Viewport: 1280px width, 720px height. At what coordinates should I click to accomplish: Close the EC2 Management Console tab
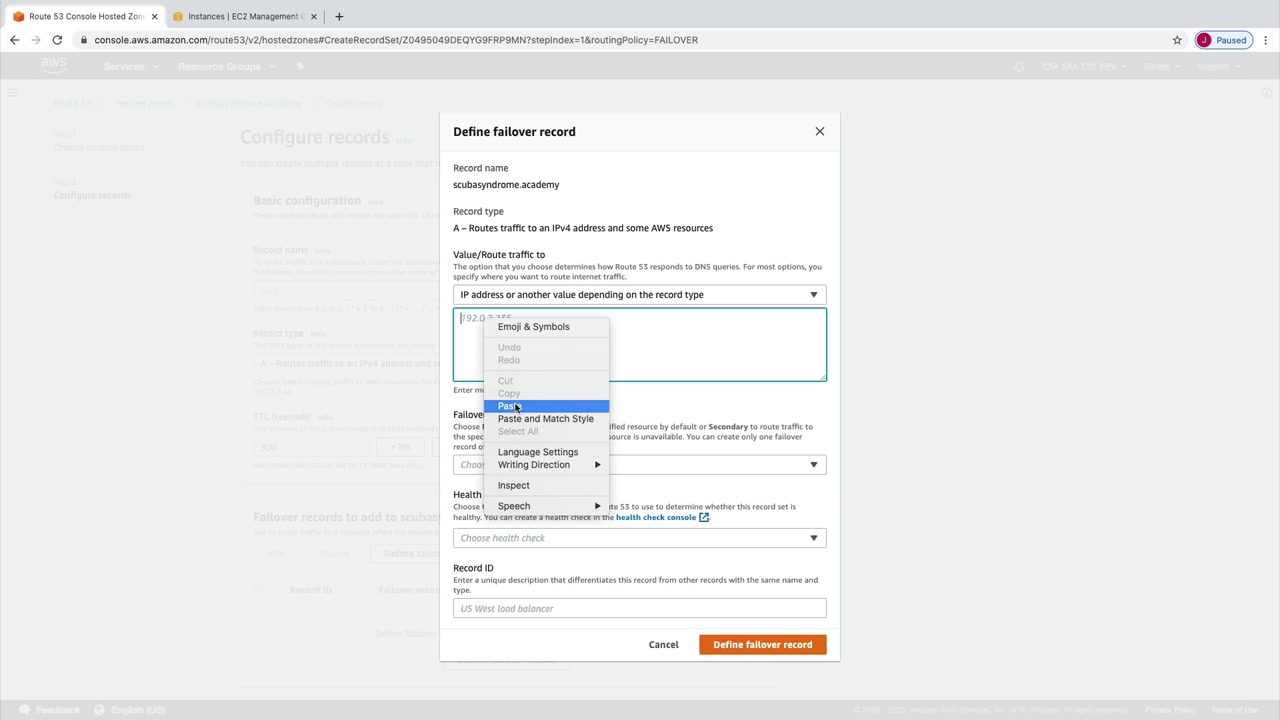click(x=314, y=16)
